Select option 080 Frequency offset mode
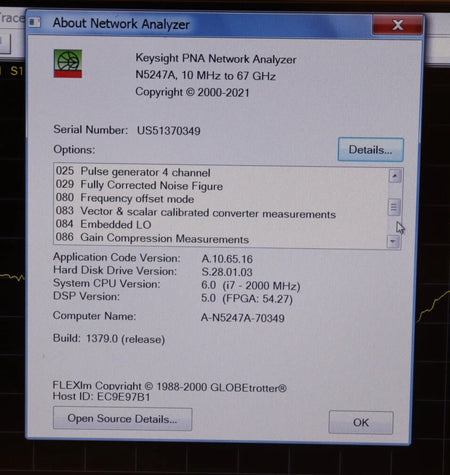Screen dimensions: 450x475 125,198
